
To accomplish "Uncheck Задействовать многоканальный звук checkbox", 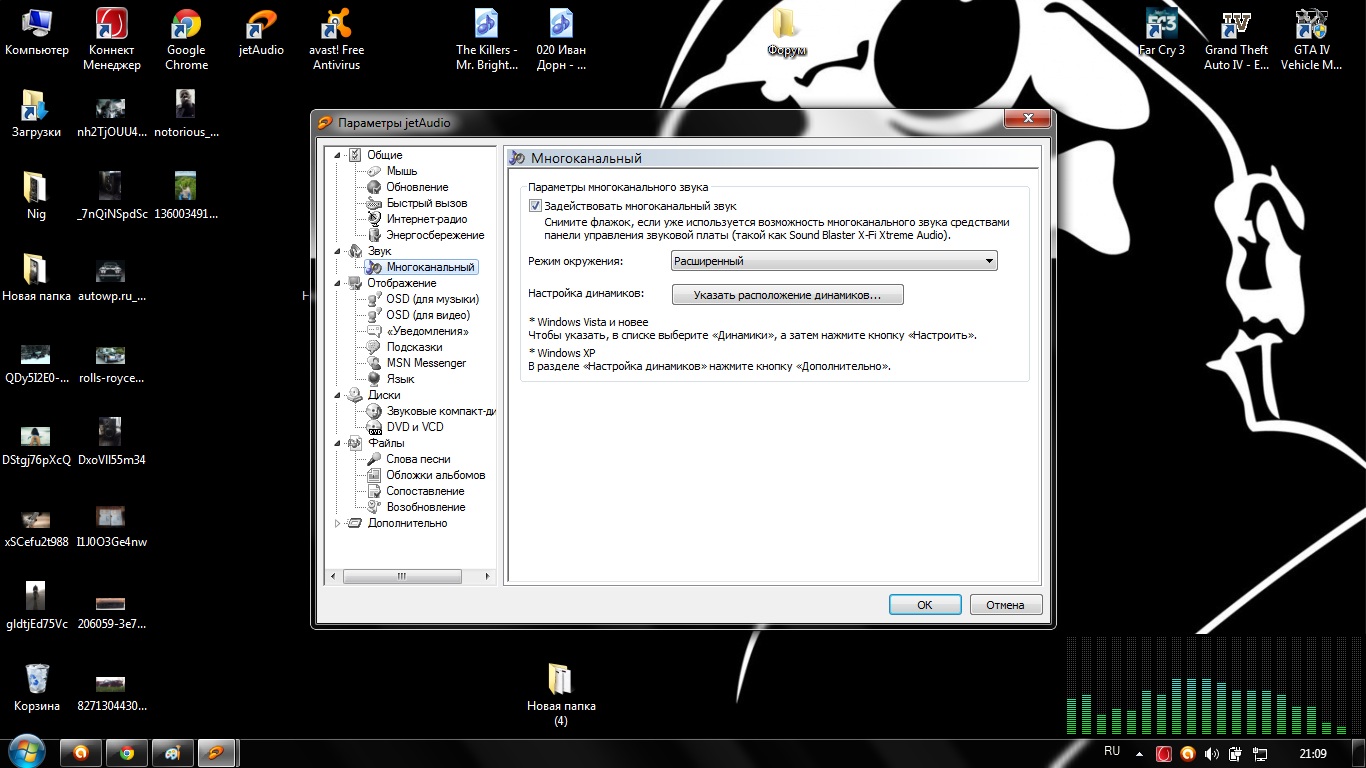I will coord(535,206).
